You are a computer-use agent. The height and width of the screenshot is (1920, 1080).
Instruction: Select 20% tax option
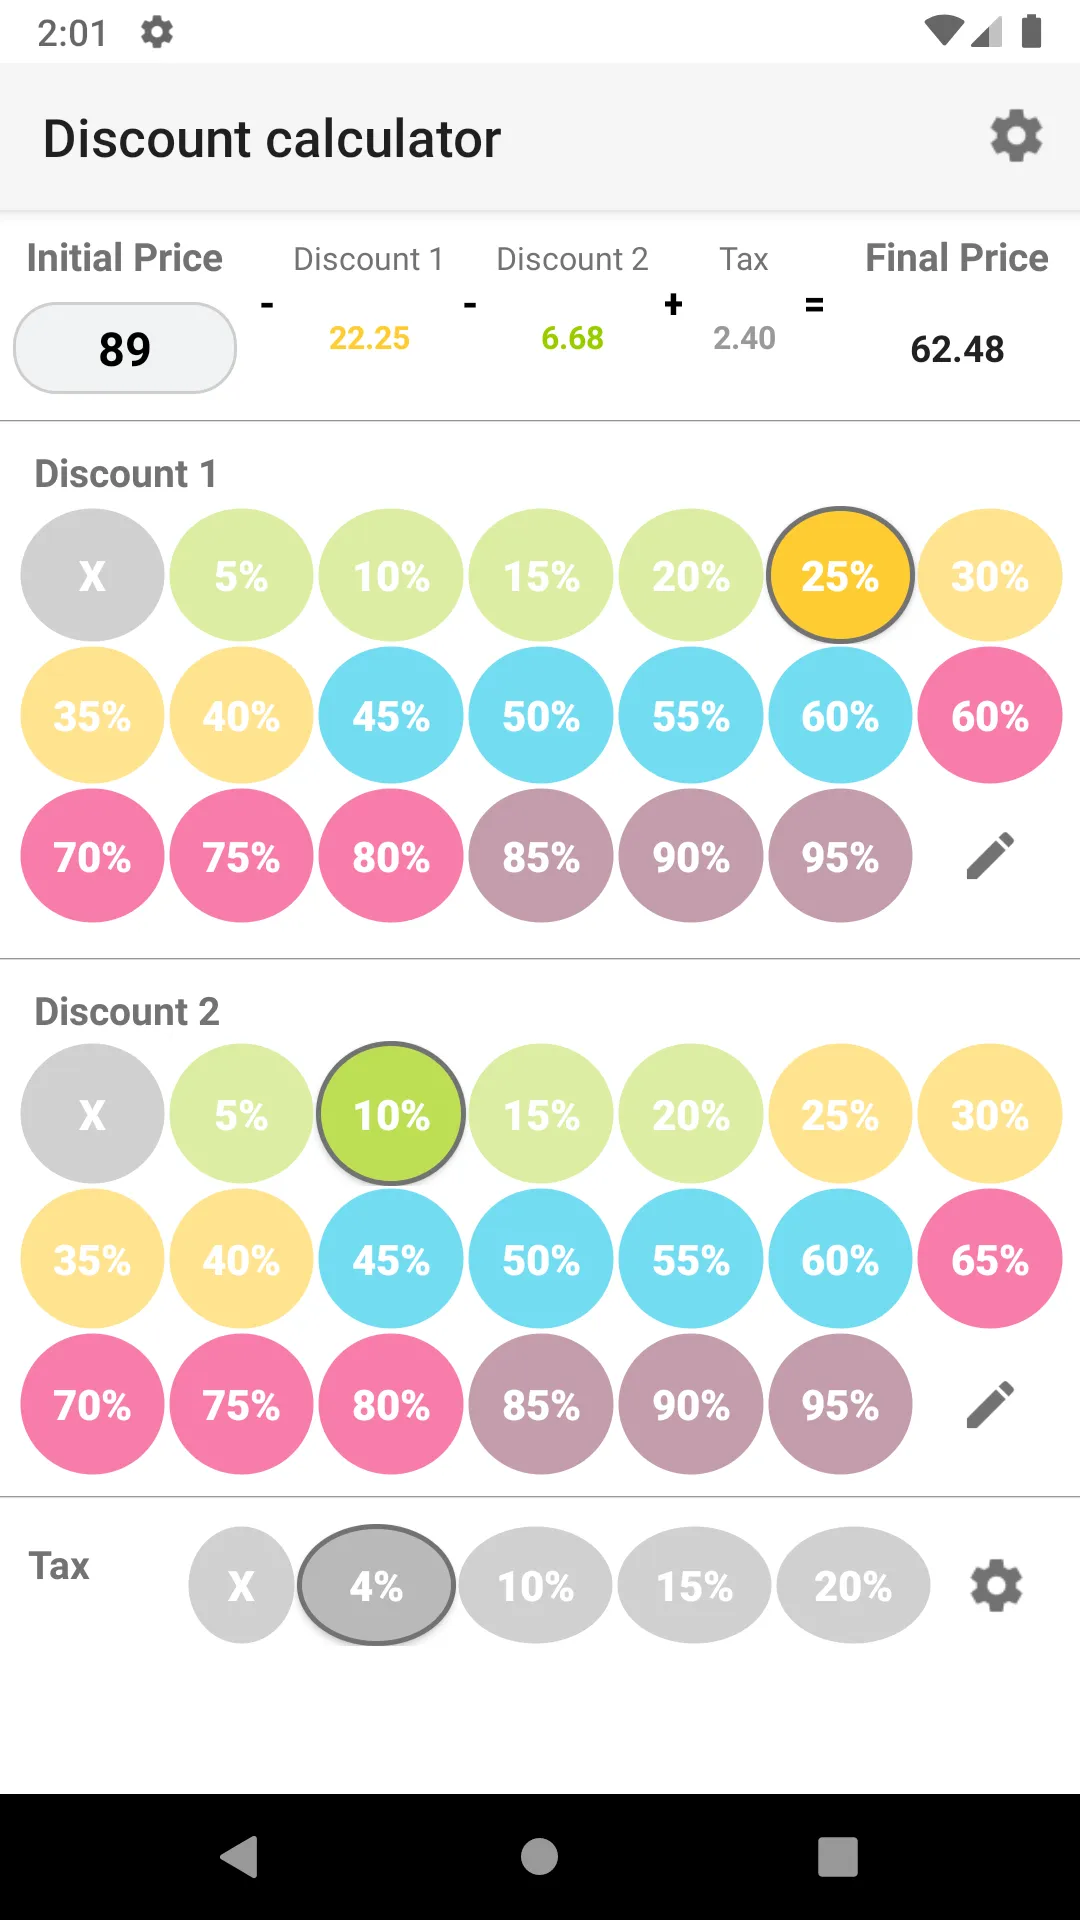click(x=853, y=1585)
